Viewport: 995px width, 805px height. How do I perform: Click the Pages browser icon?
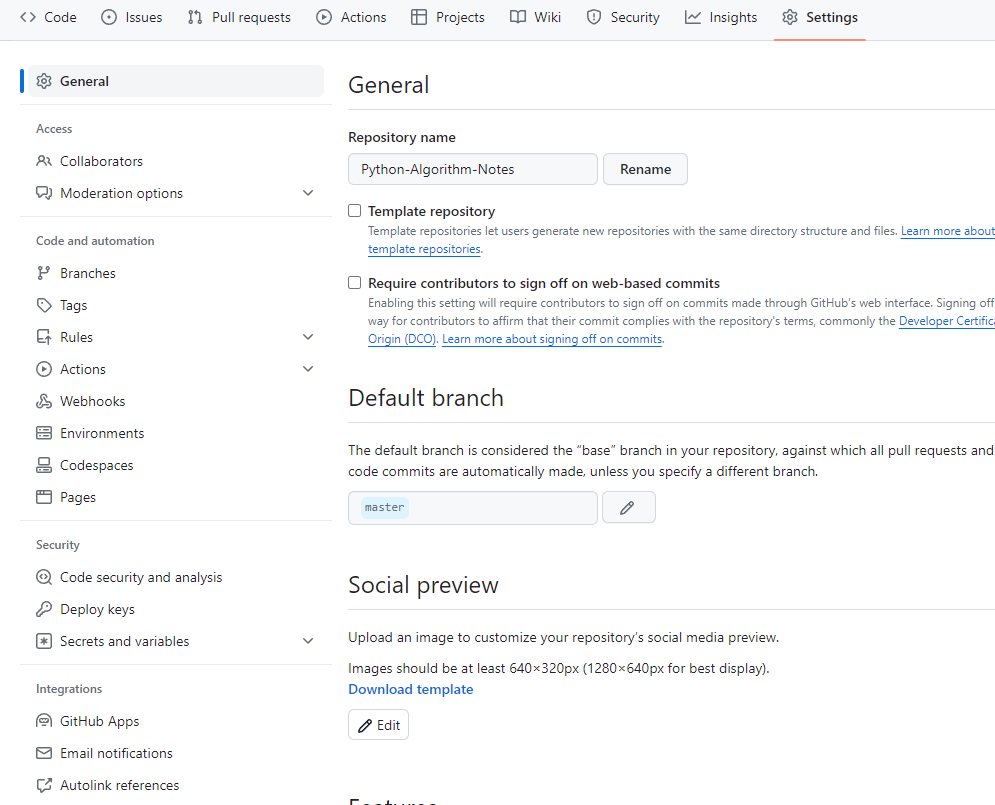pos(44,497)
